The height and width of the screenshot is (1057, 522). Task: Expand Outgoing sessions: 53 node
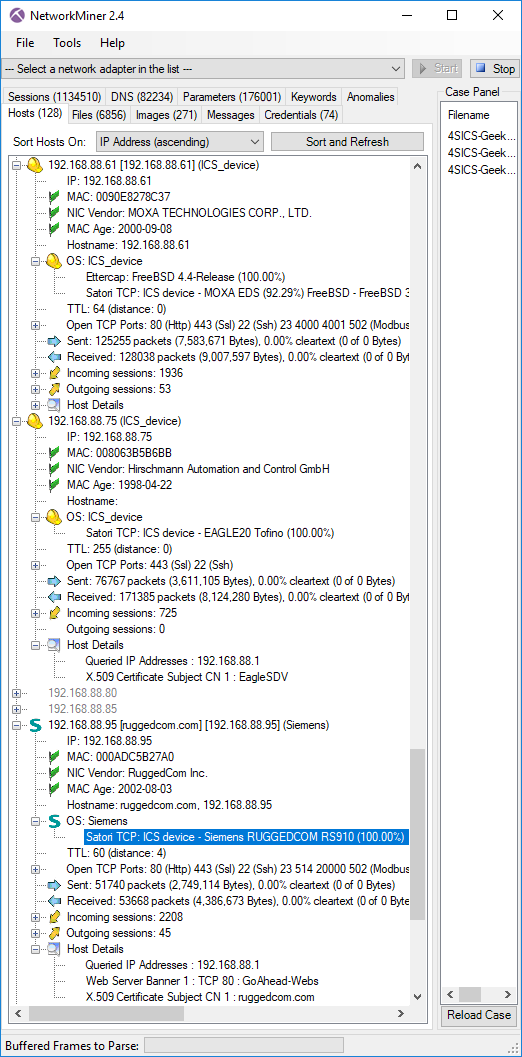[35, 389]
